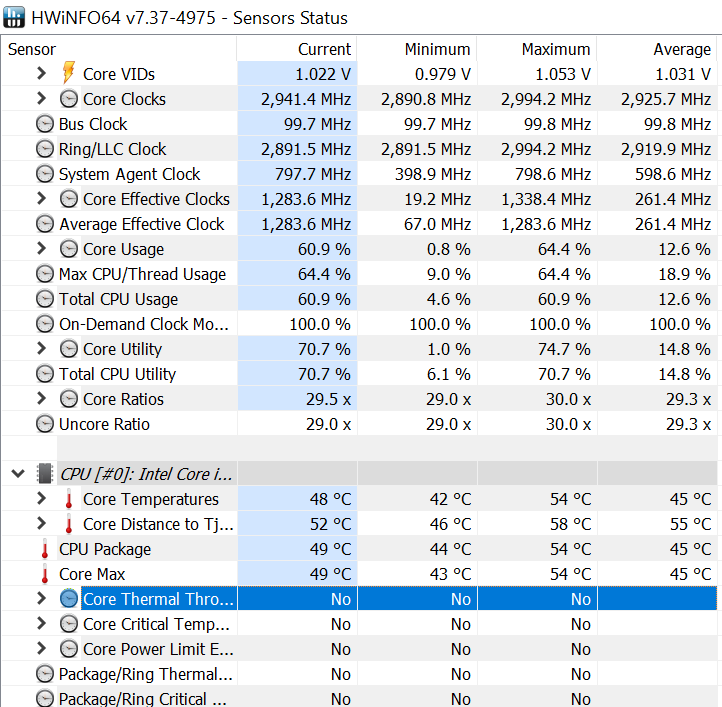Click the 18.9 % average value
The image size is (722, 707).
[684, 274]
